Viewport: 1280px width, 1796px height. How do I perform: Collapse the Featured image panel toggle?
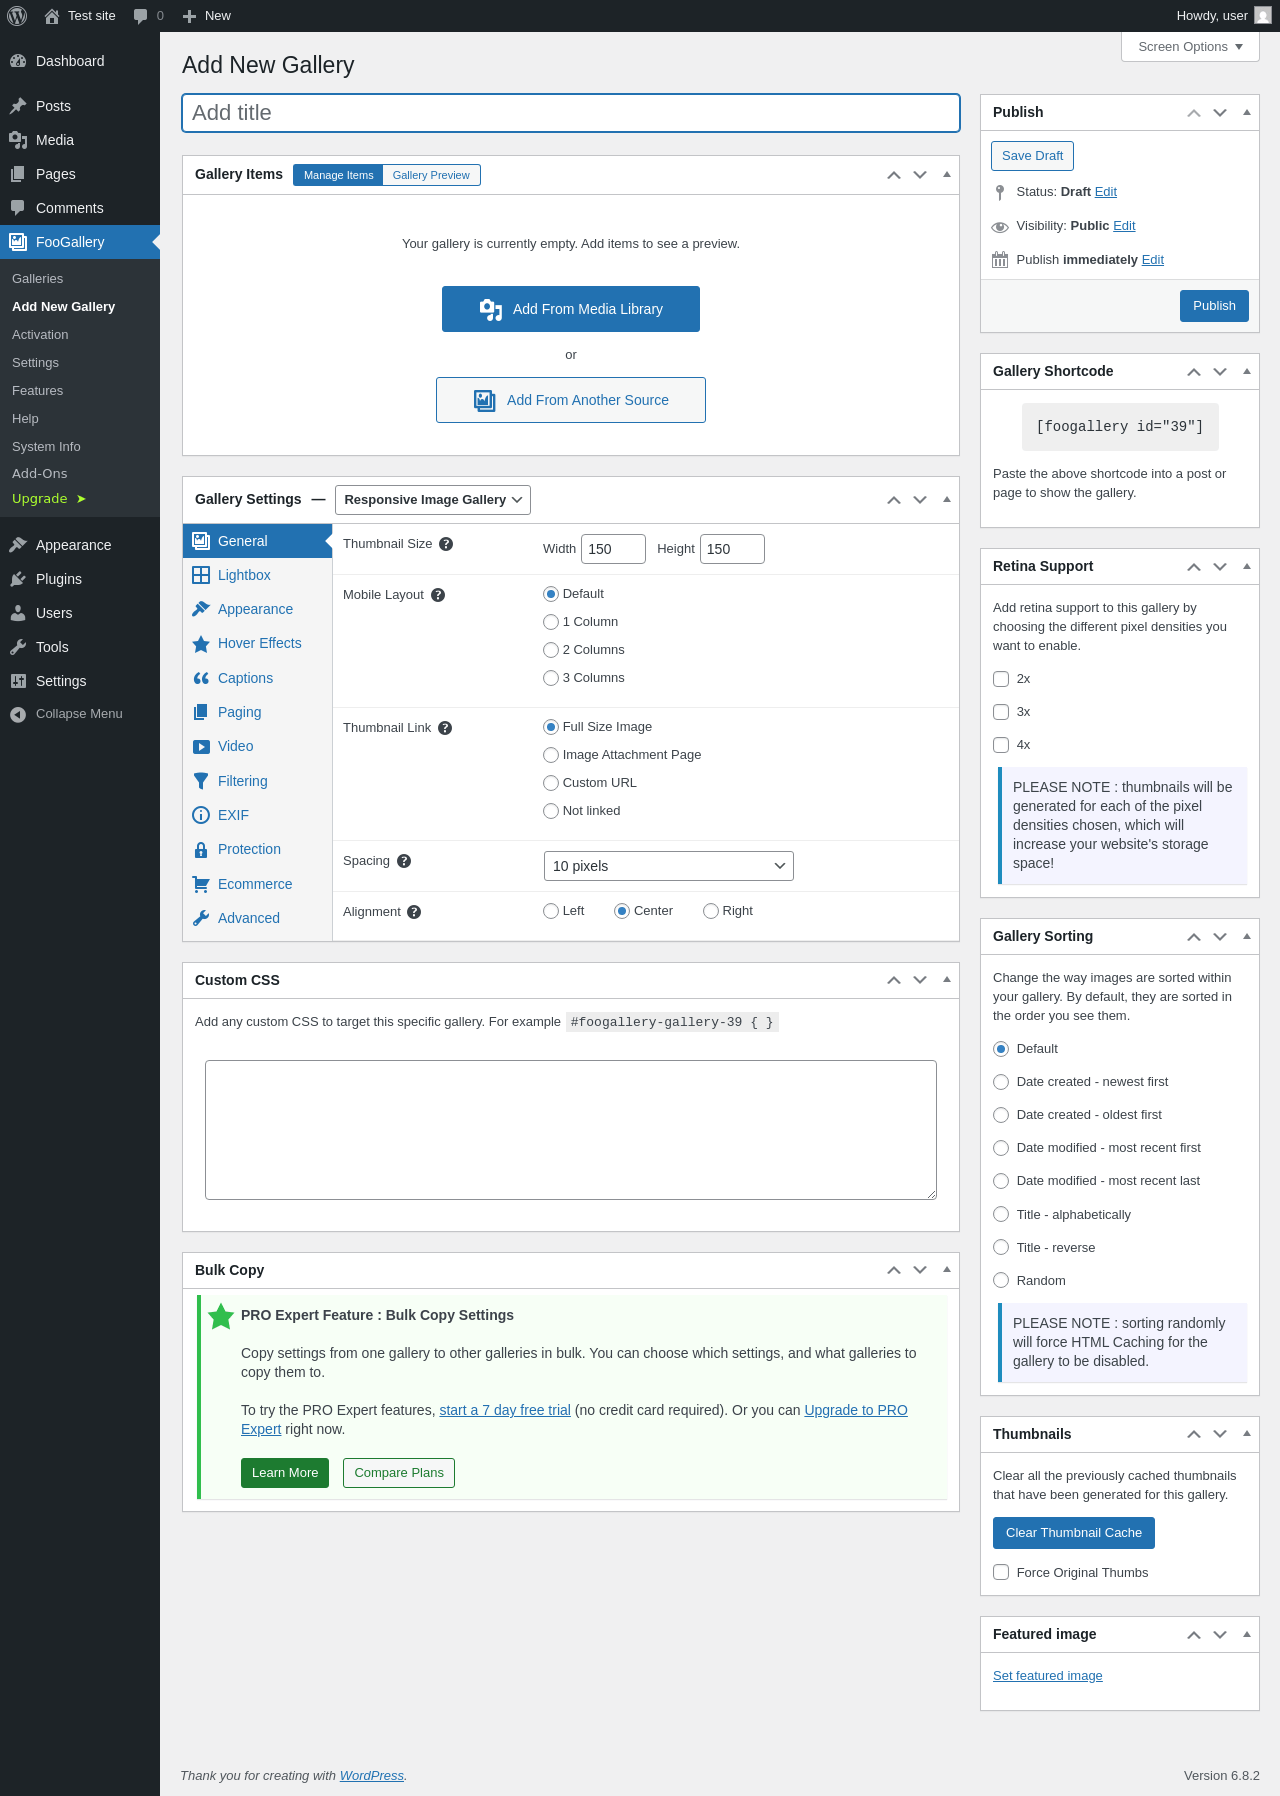click(x=1246, y=1635)
